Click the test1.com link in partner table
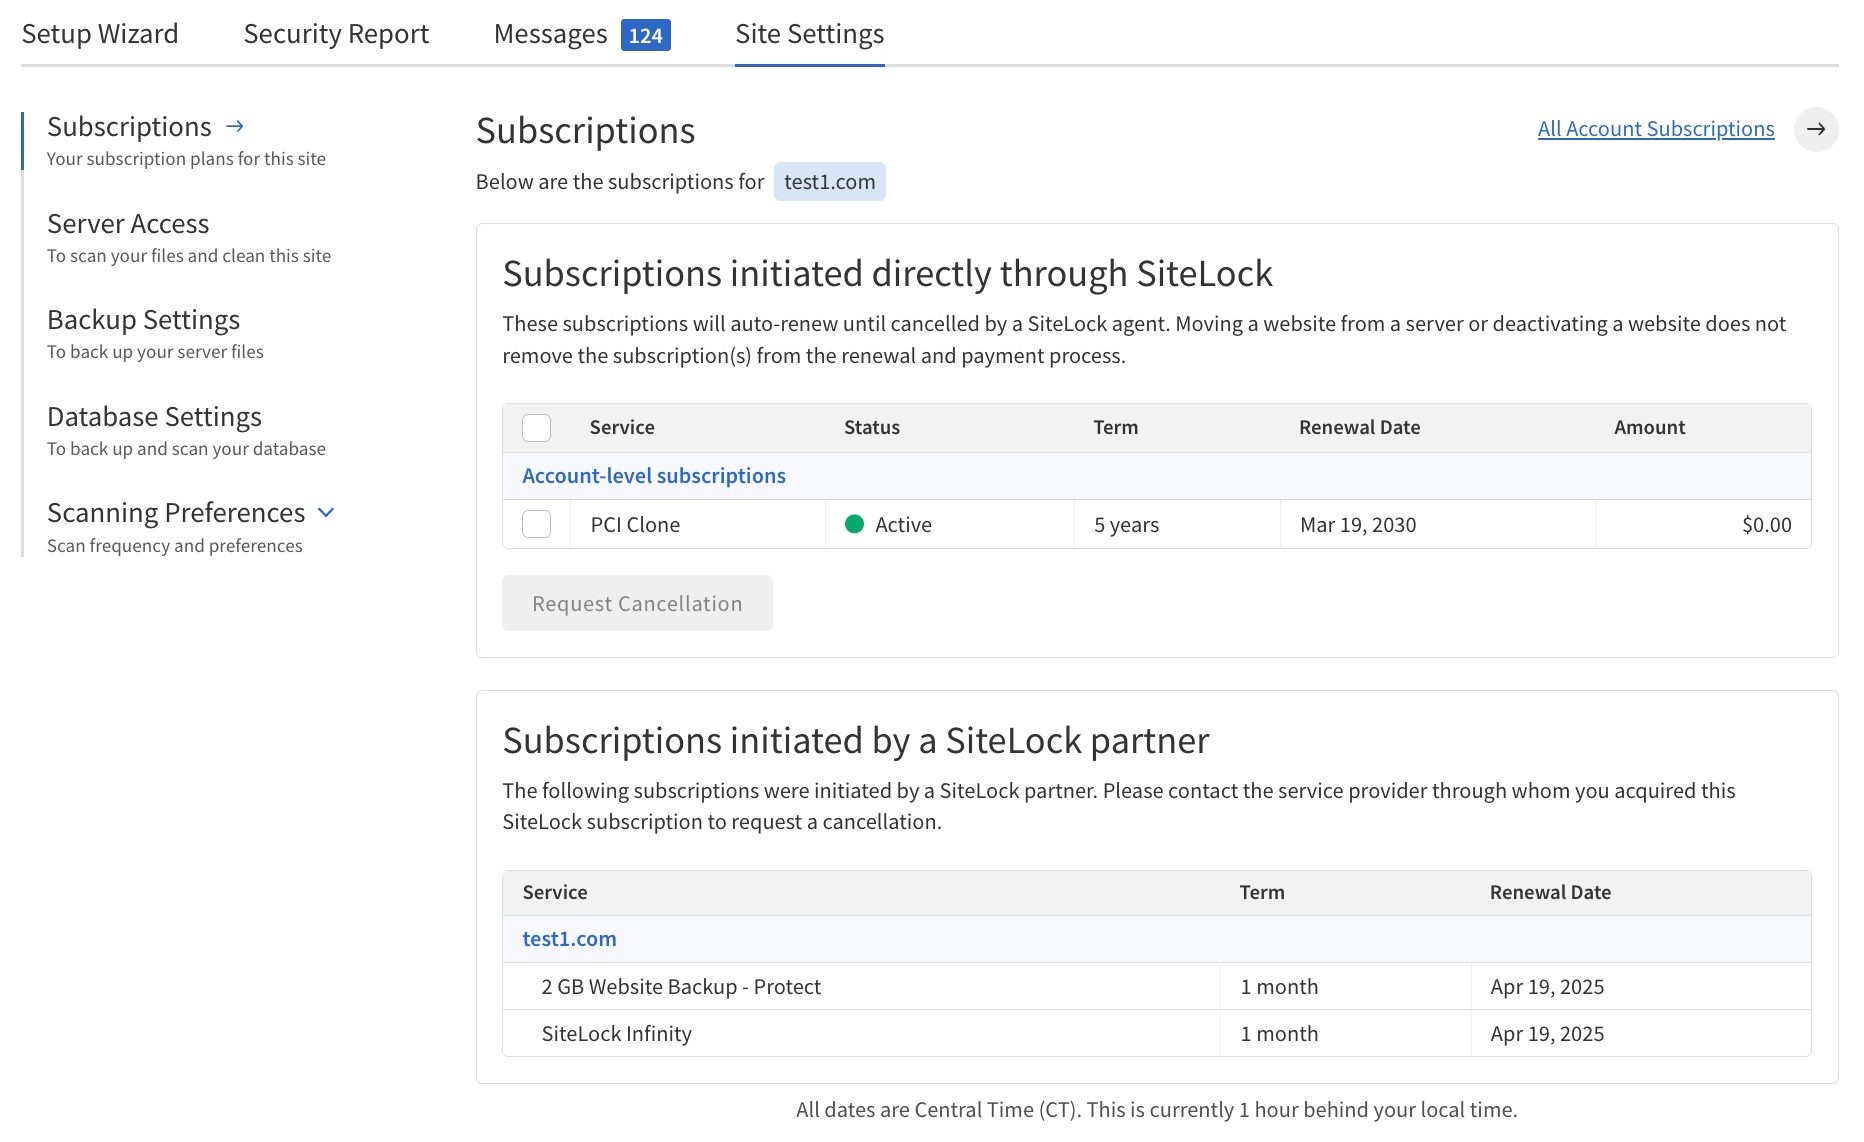Viewport: 1864px width, 1142px height. (569, 939)
